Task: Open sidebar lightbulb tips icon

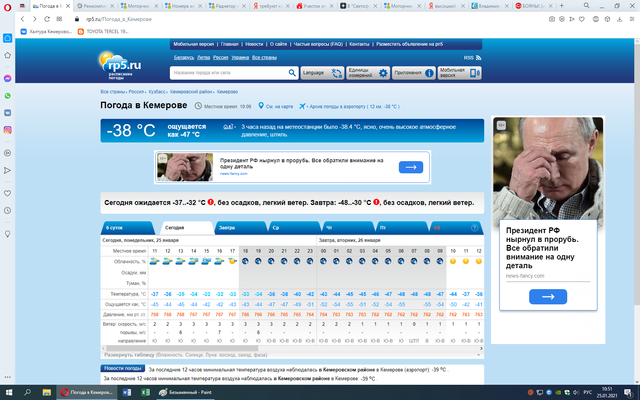Action: [x=7, y=234]
